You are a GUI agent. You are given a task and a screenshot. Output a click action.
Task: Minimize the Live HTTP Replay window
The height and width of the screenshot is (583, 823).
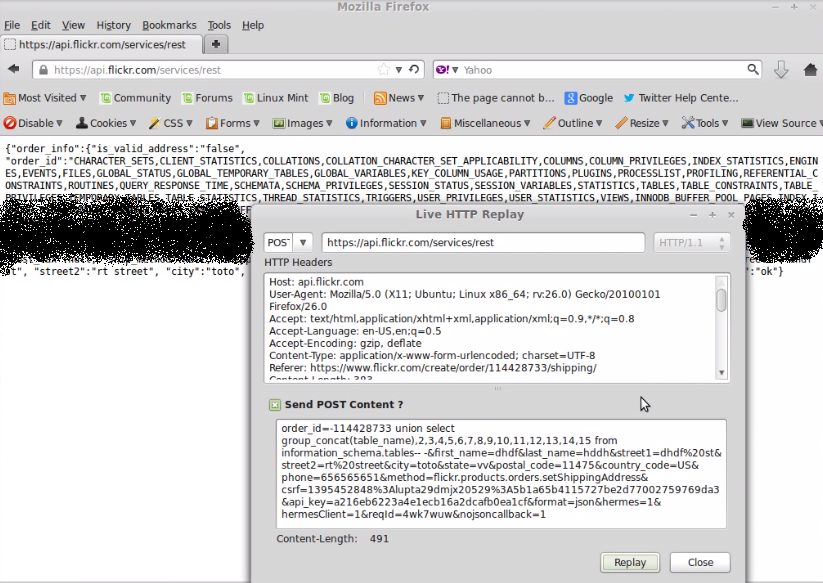(693, 215)
